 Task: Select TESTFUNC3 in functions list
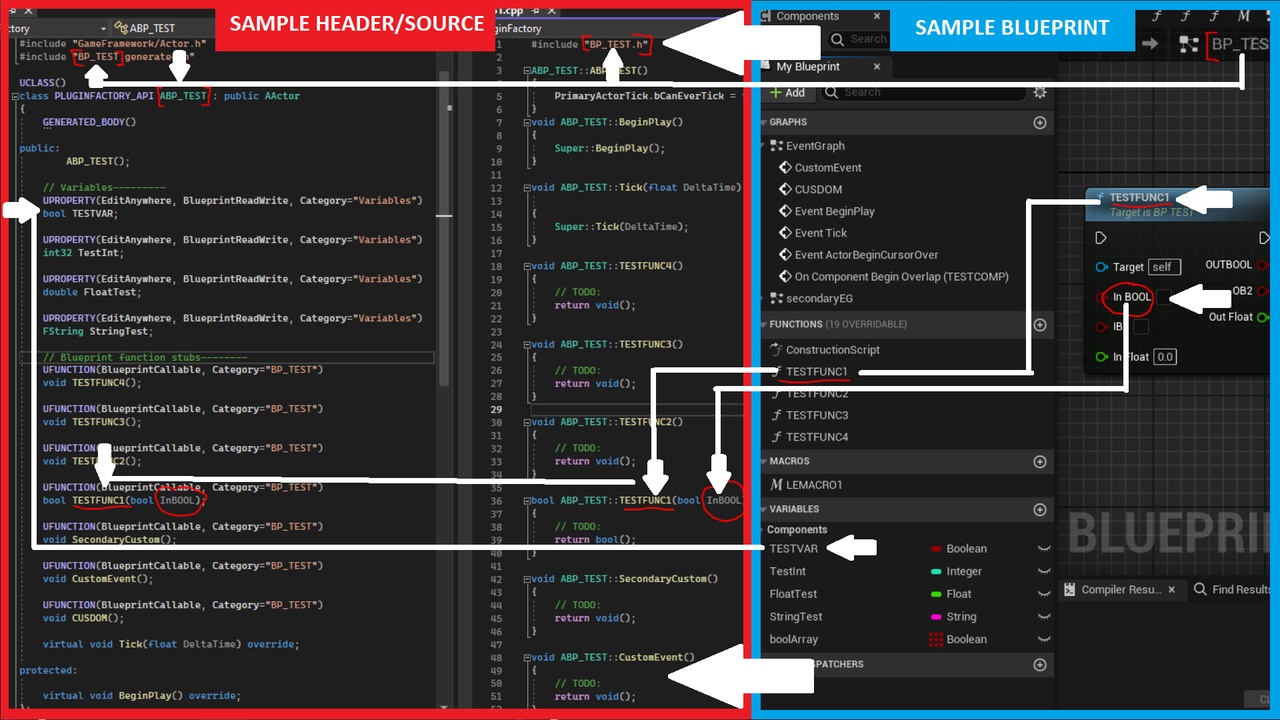[x=816, y=415]
